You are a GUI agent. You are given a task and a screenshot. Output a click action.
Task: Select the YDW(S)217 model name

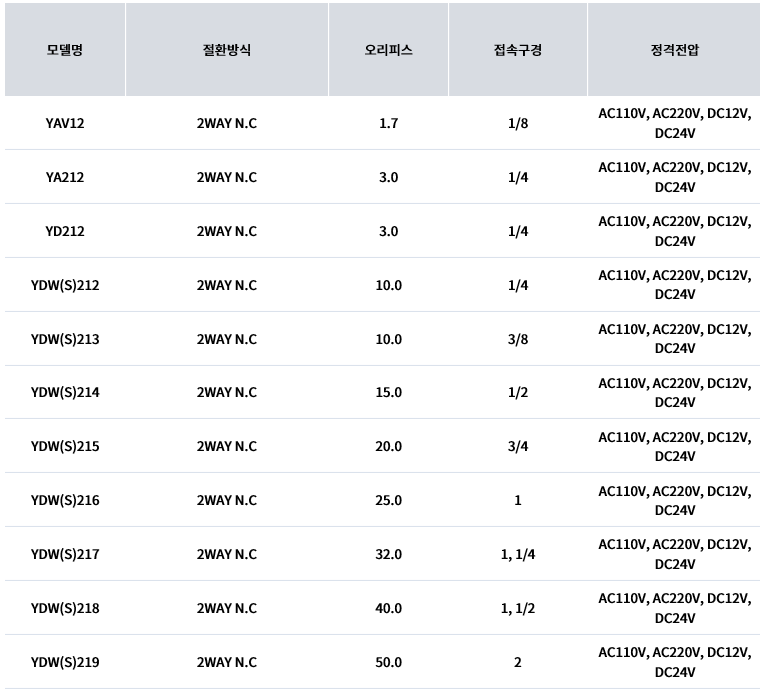(65, 554)
